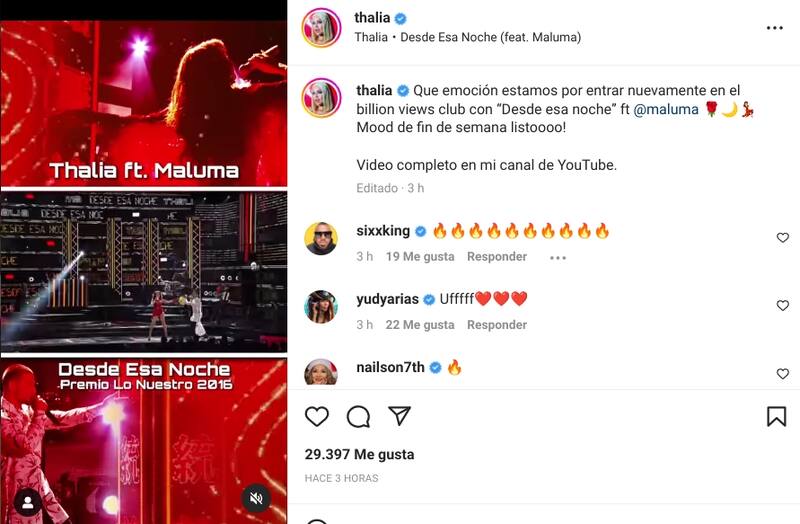Open the nailson7th username link
The width and height of the screenshot is (800, 524).
point(390,367)
